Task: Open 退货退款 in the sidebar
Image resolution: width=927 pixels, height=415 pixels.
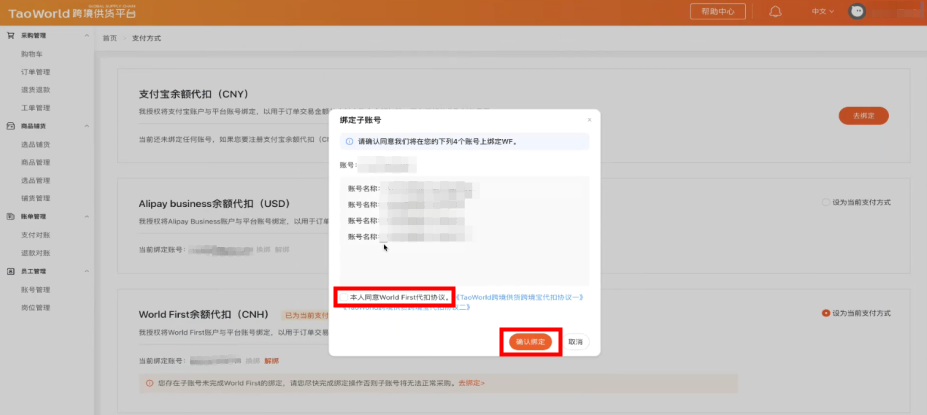Action: (x=35, y=90)
